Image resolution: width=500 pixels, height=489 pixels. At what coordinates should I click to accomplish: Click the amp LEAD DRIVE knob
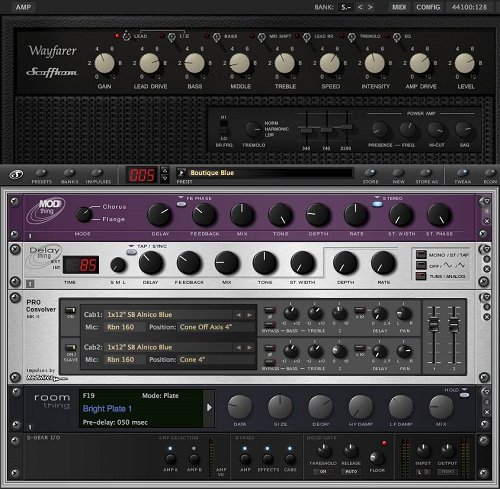click(150, 63)
